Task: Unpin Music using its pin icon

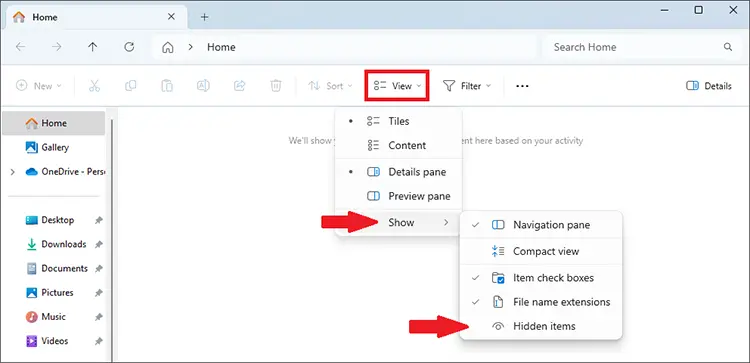Action: click(99, 317)
